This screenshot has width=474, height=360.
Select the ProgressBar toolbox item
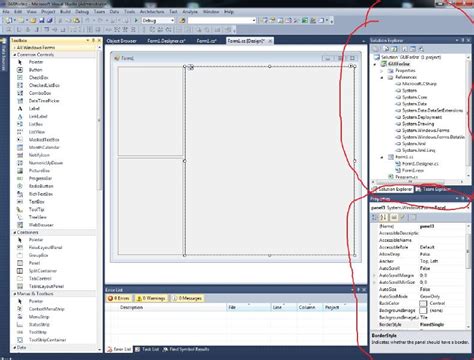point(40,178)
